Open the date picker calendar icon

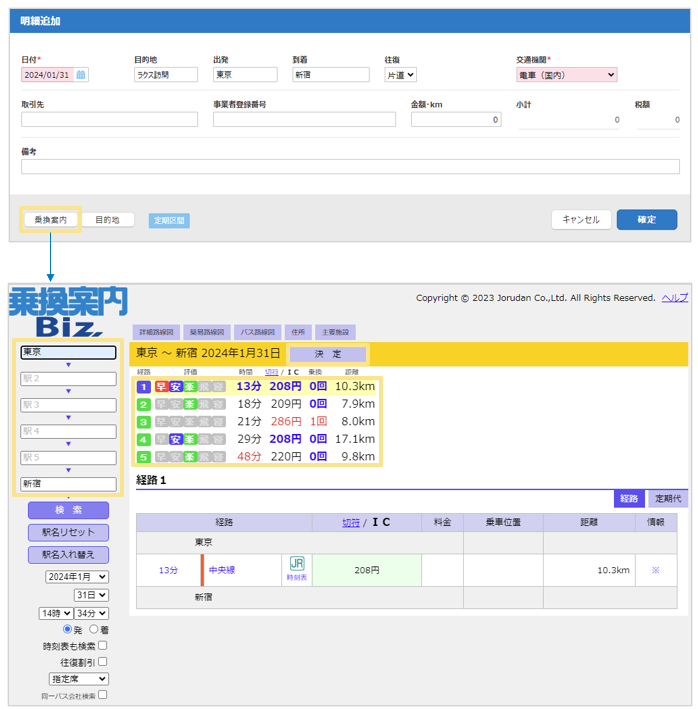81,74
